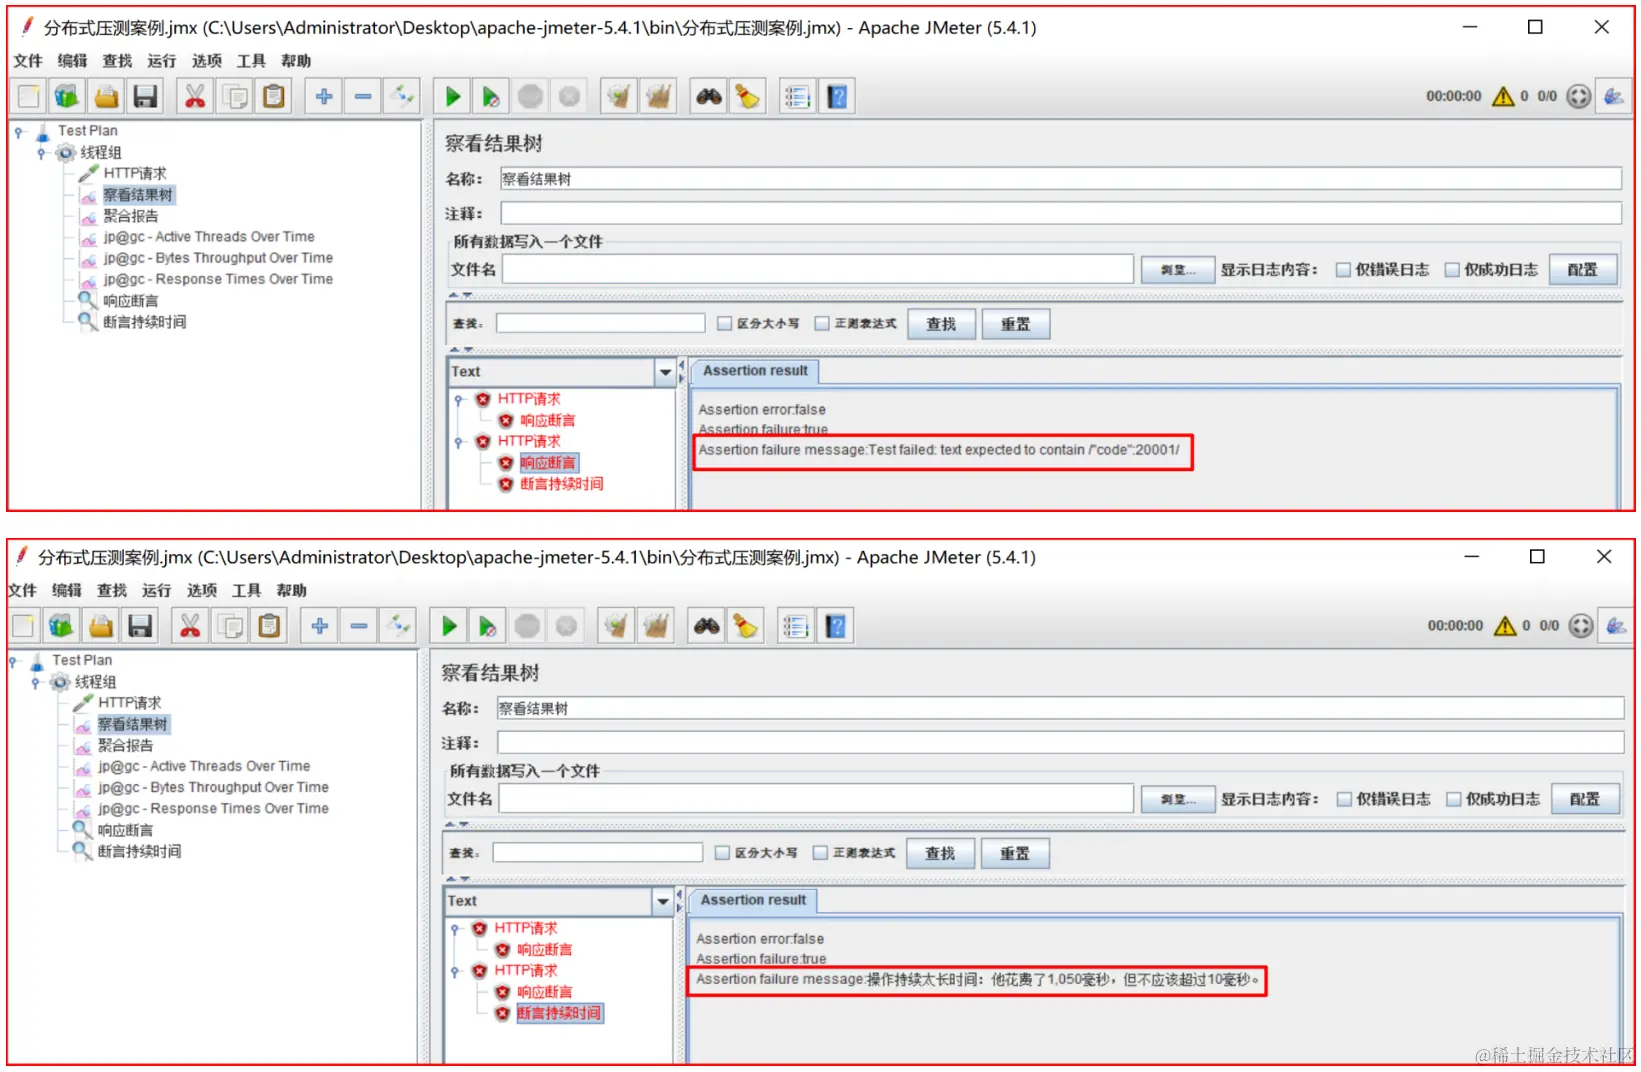The height and width of the screenshot is (1072, 1641).
Task: Click the Paste clipboard icon in top window
Action: 274,96
